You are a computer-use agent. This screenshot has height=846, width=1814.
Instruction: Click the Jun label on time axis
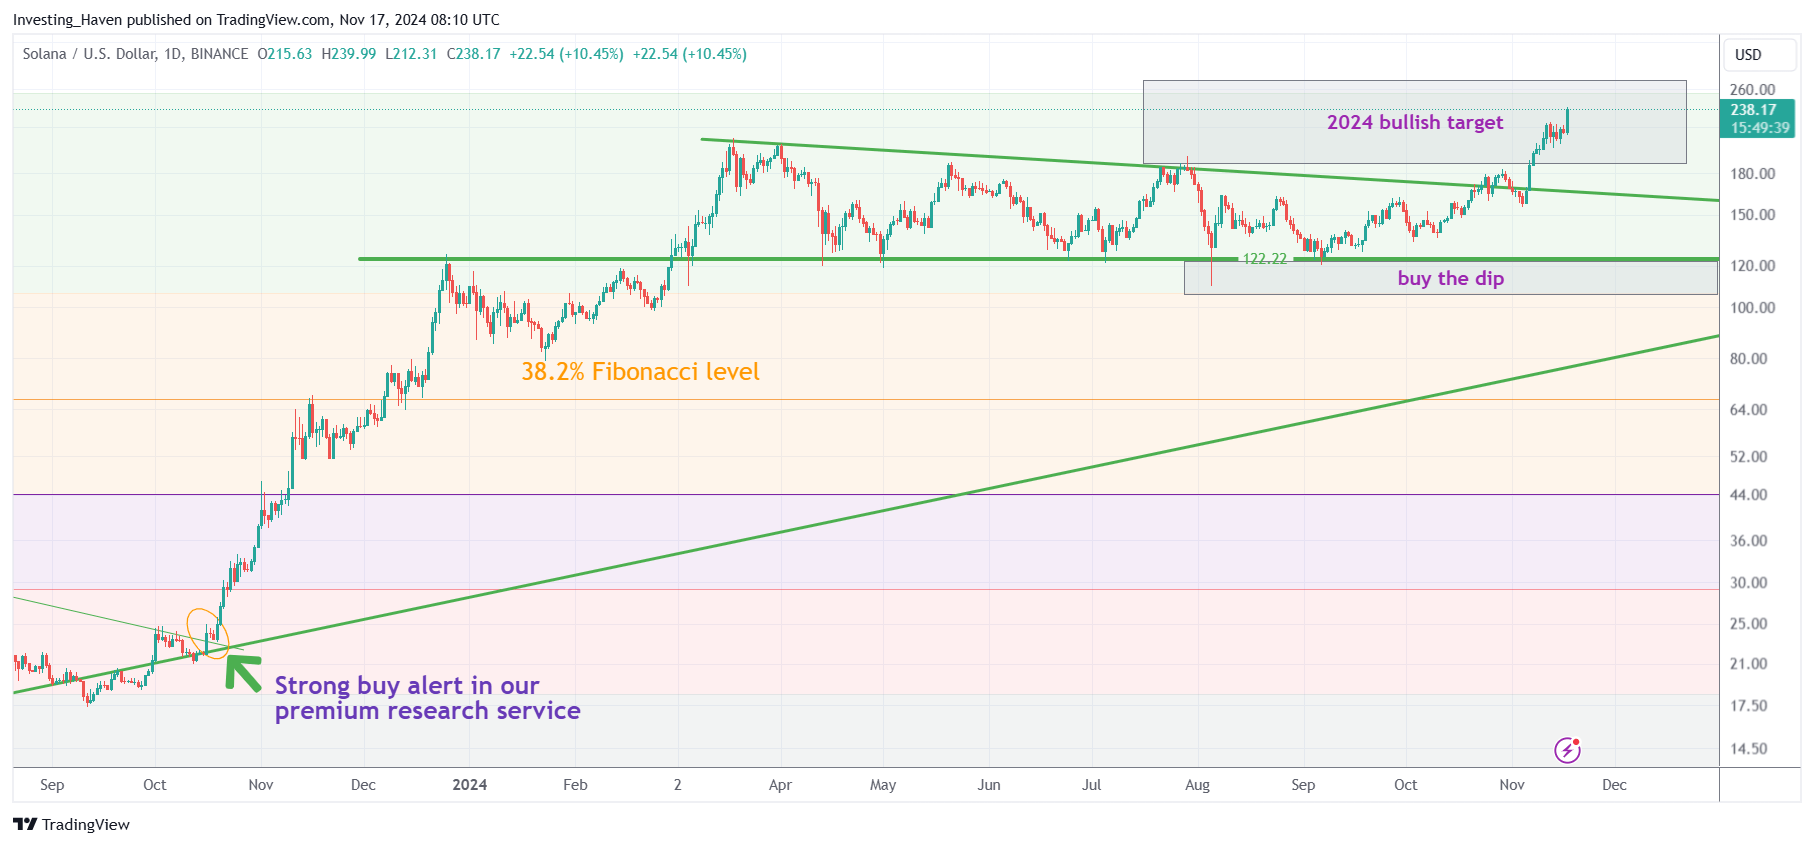tap(989, 785)
